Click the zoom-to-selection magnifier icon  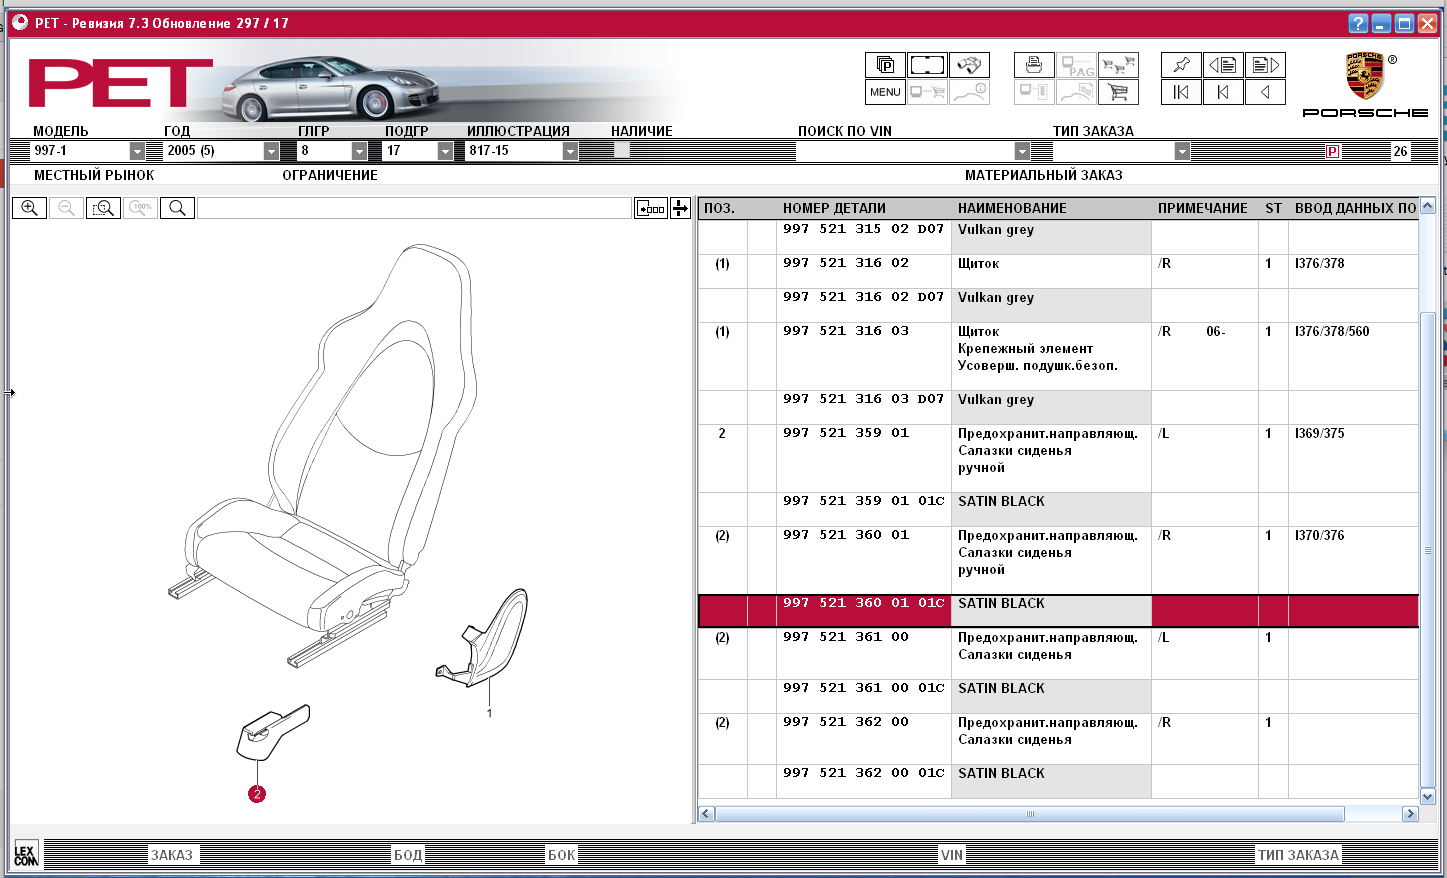point(103,208)
